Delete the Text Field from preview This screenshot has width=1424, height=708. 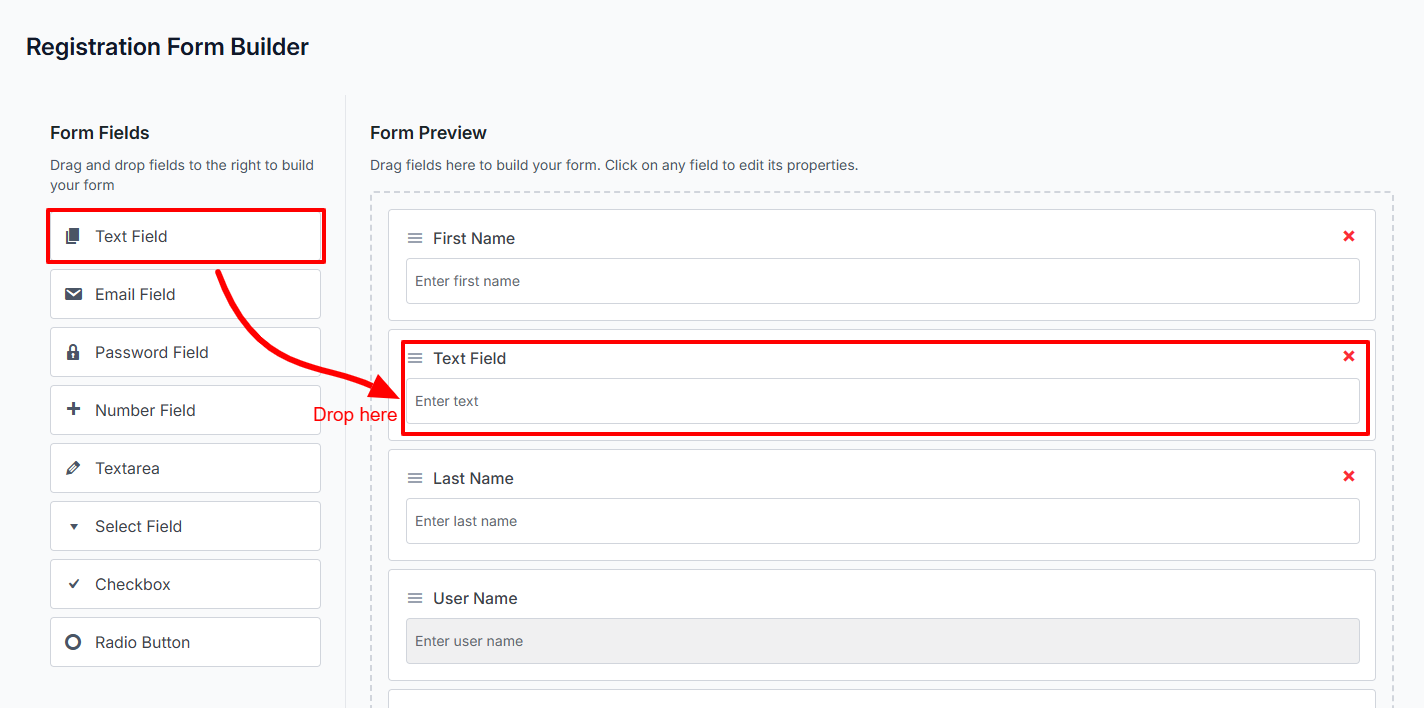1349,356
